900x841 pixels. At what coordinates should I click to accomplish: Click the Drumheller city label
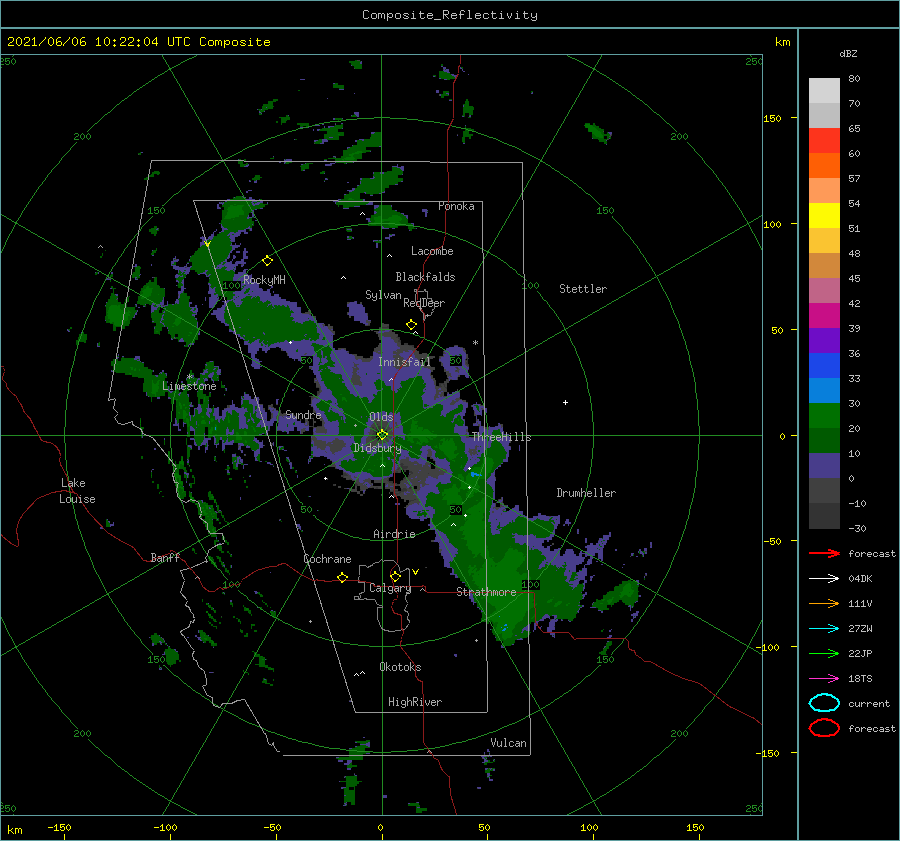click(x=586, y=493)
